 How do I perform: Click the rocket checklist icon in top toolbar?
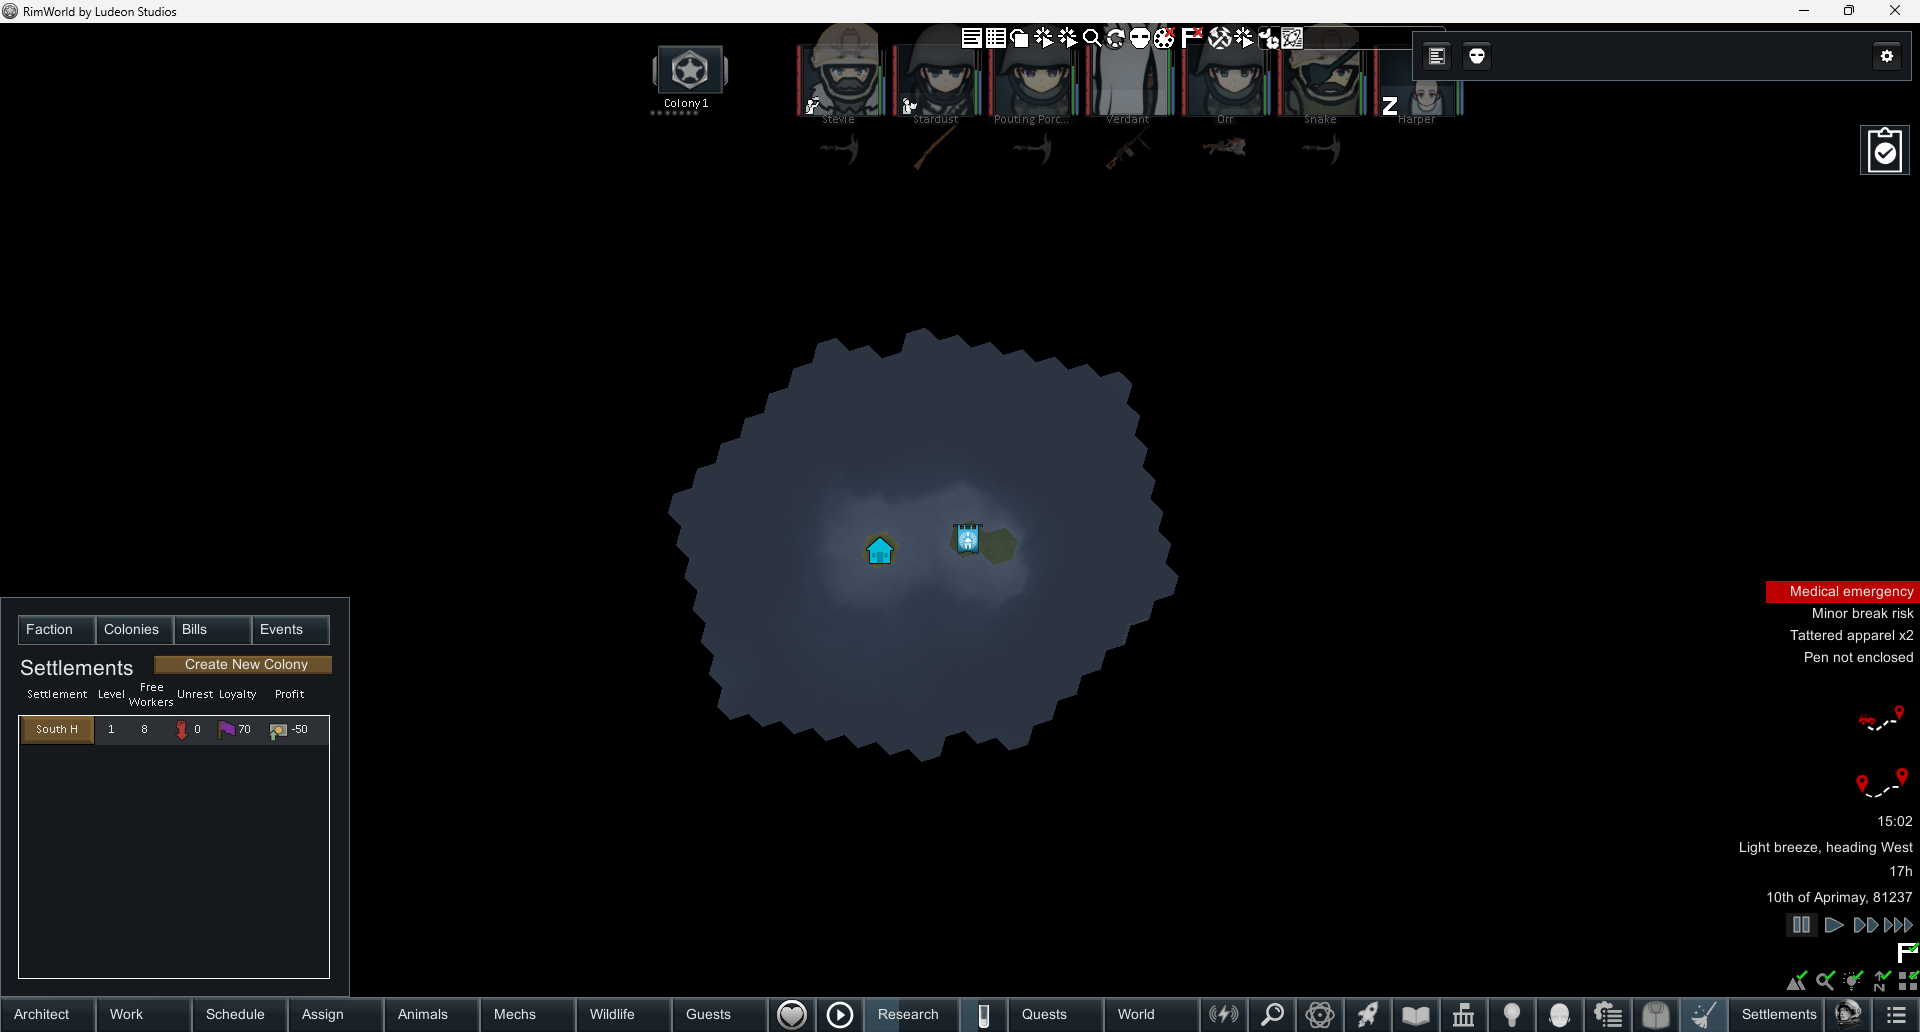click(x=1292, y=38)
